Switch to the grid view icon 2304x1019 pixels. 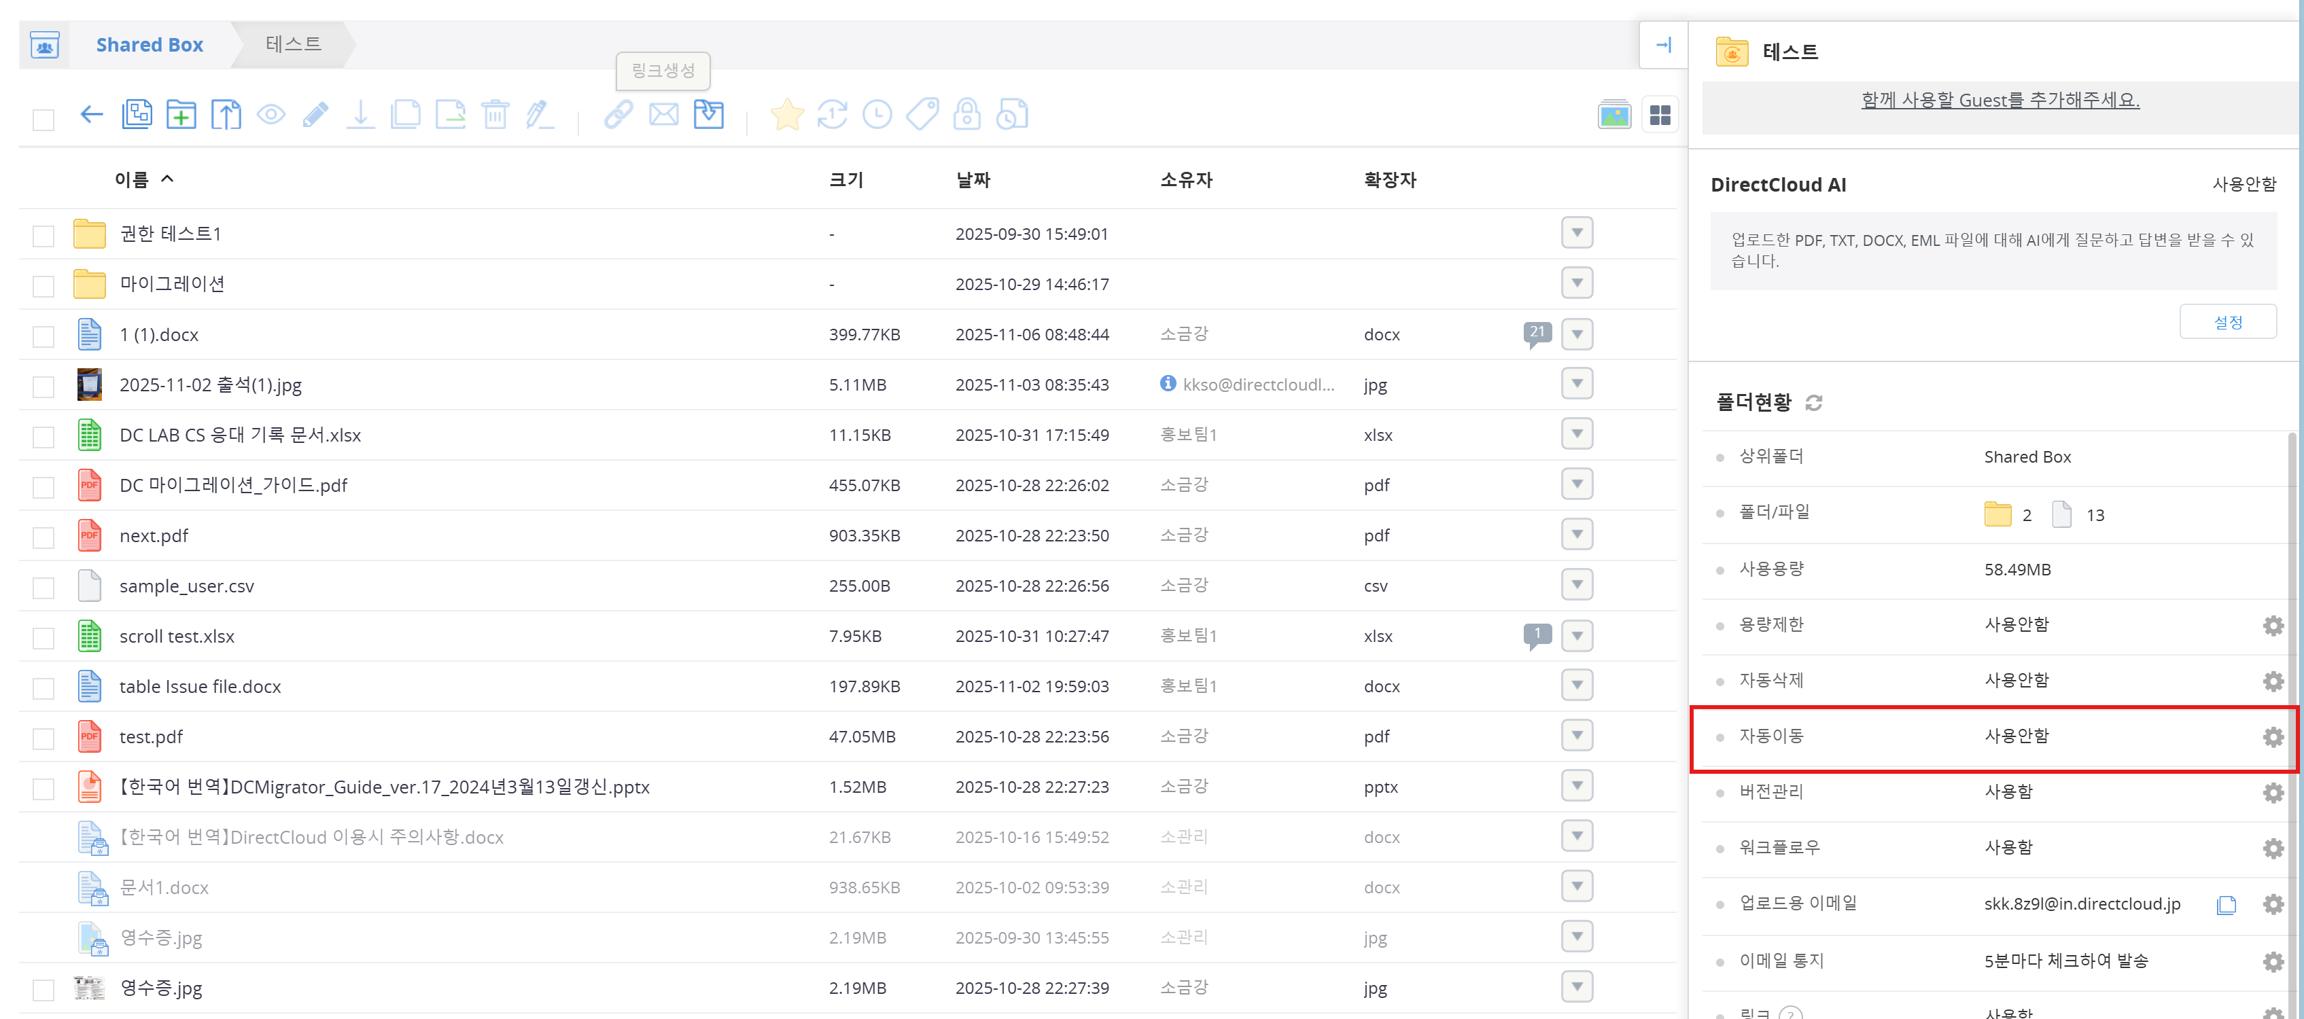click(1660, 116)
